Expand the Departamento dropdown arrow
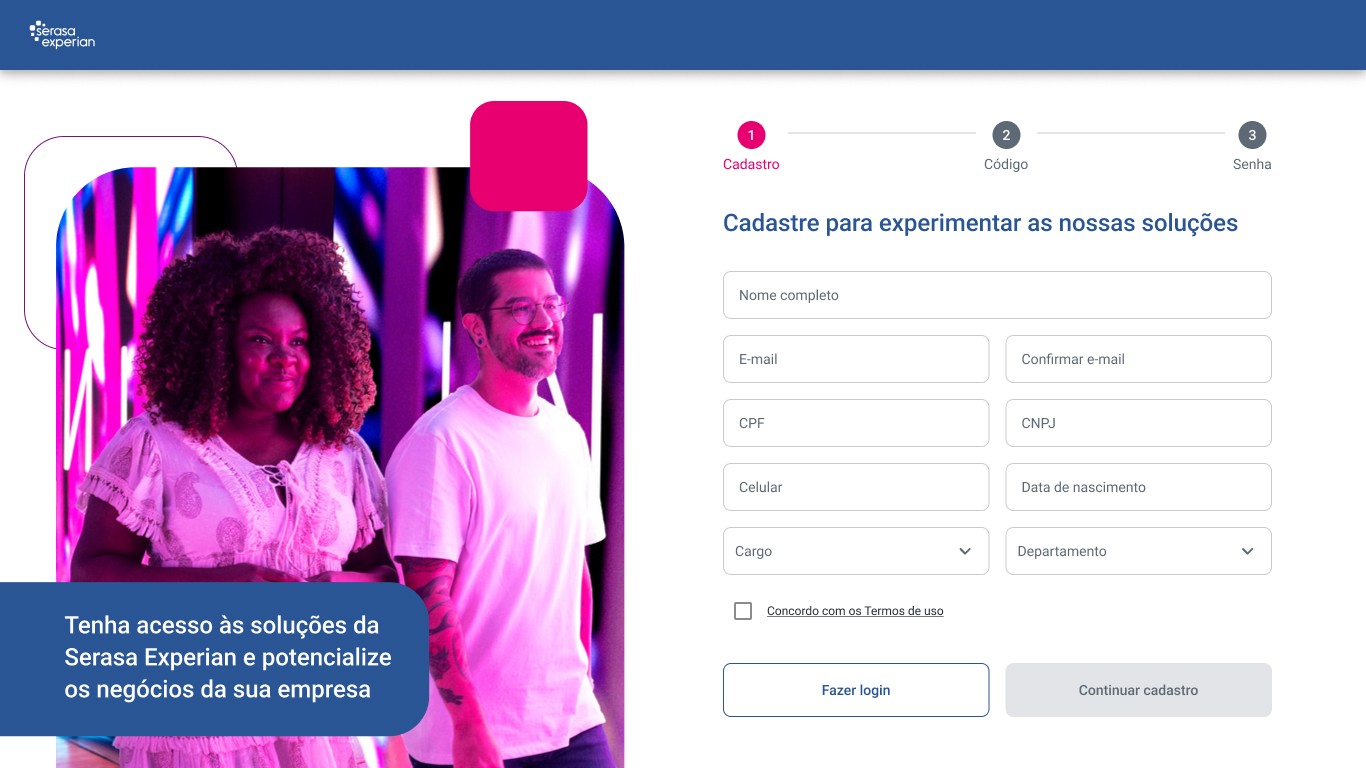This screenshot has width=1366, height=768. [1247, 551]
